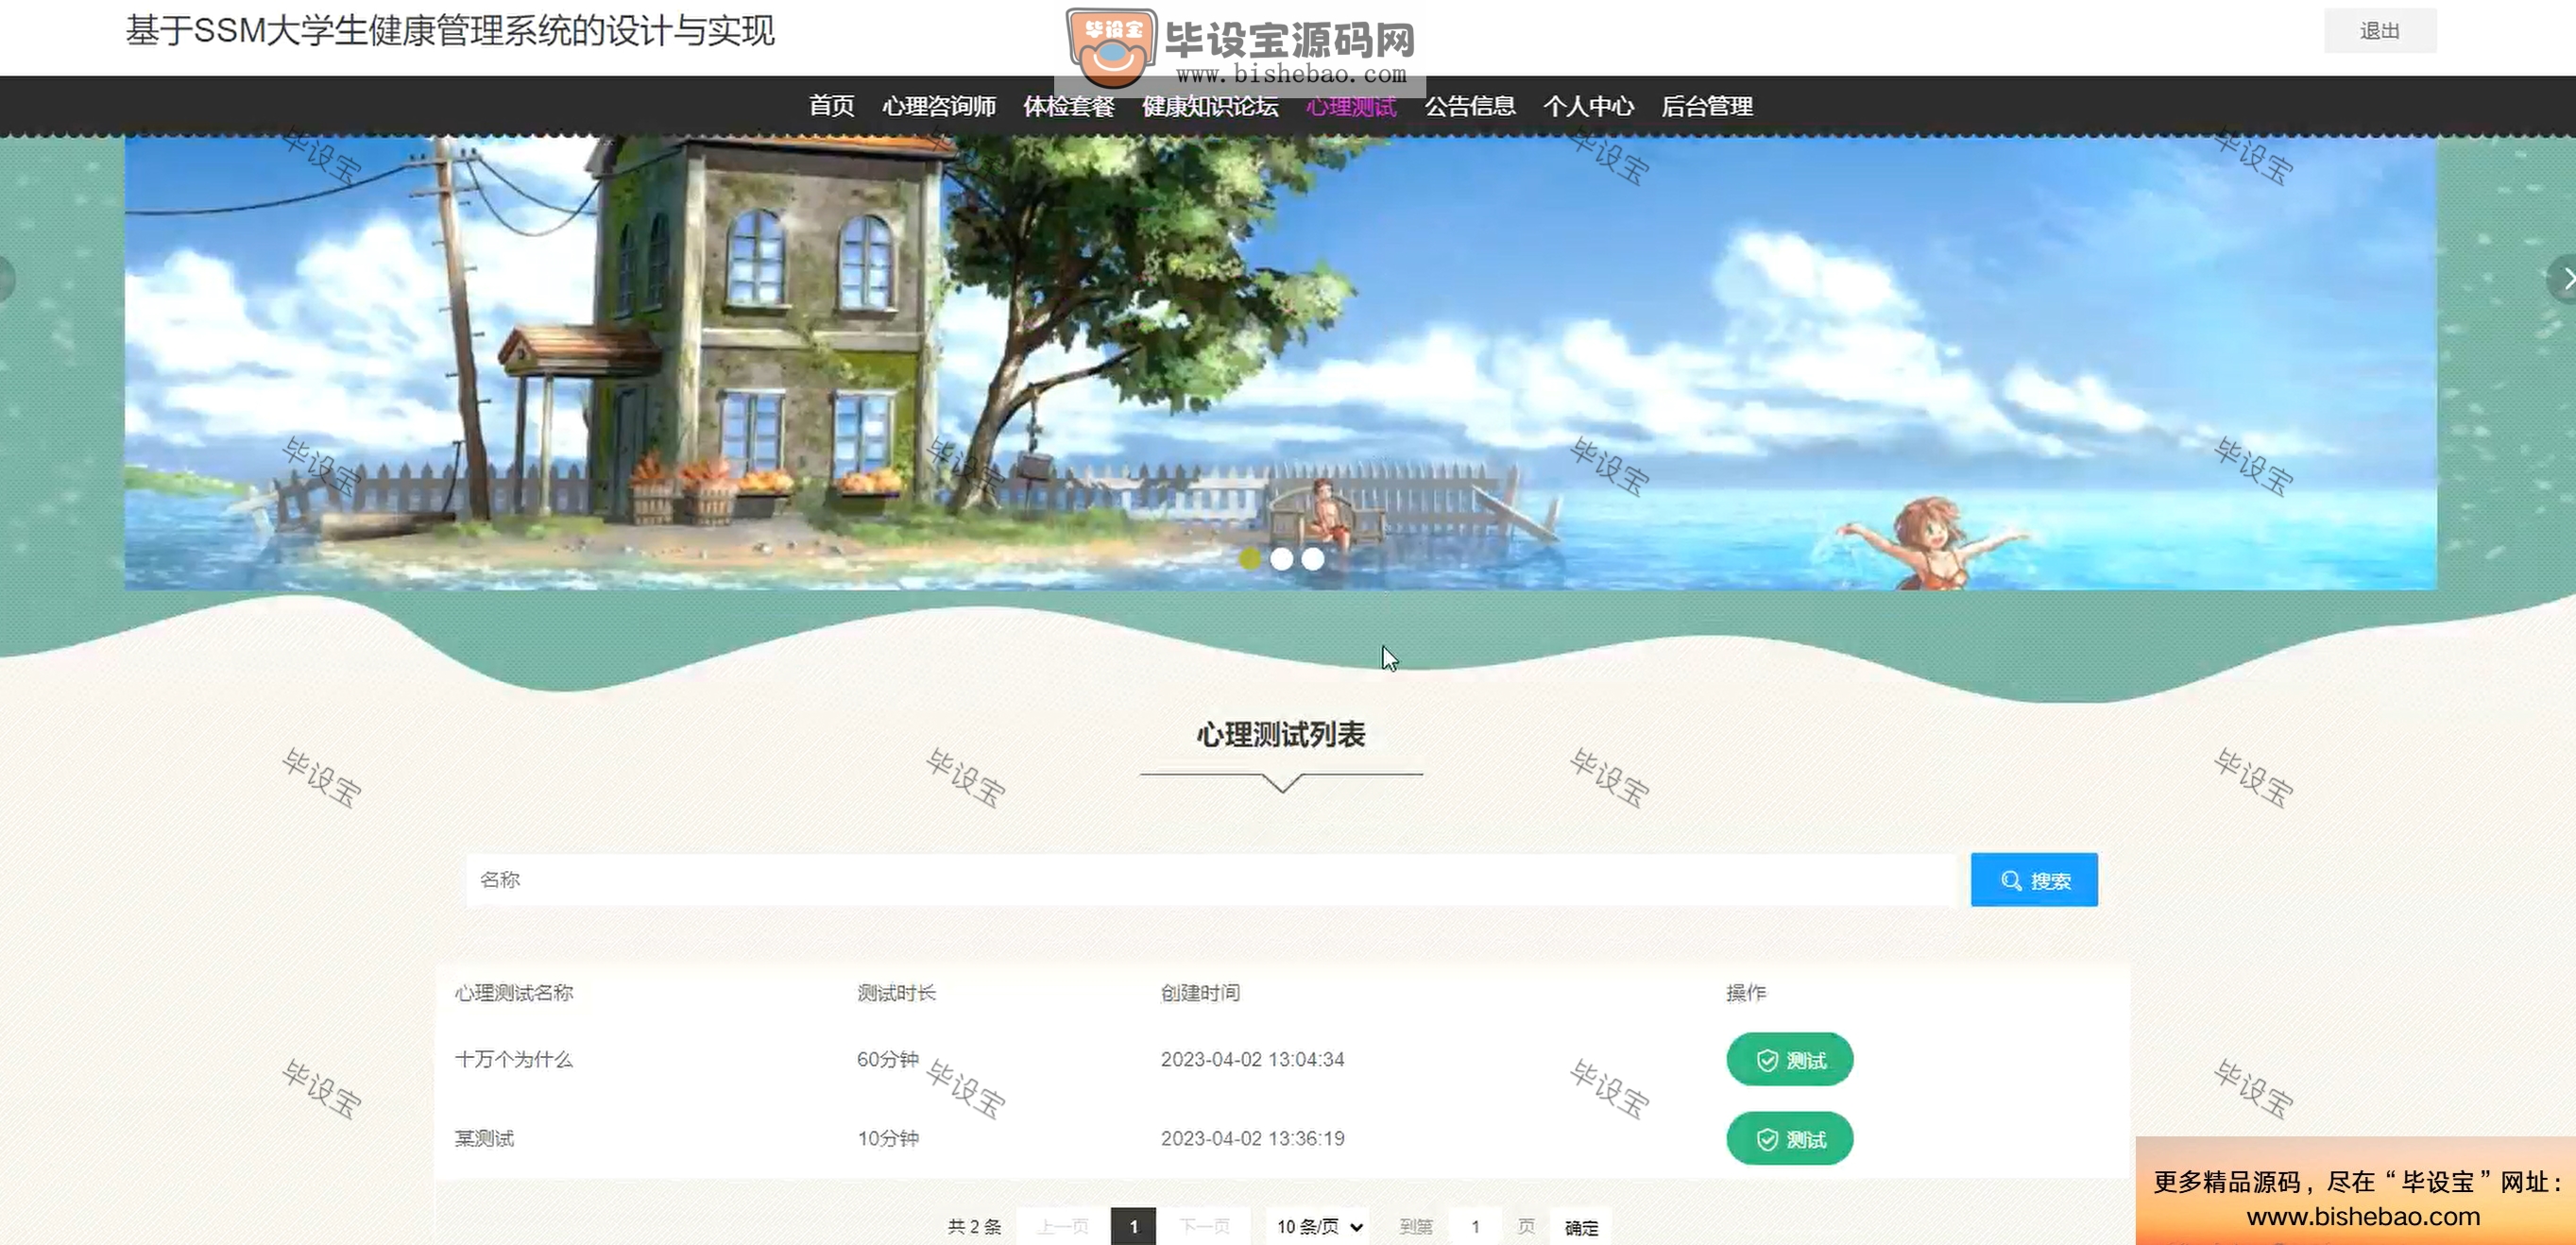The image size is (2576, 1245).
Task: Click the www.bishebao.com link in the promo box
Action: coord(2363,1216)
